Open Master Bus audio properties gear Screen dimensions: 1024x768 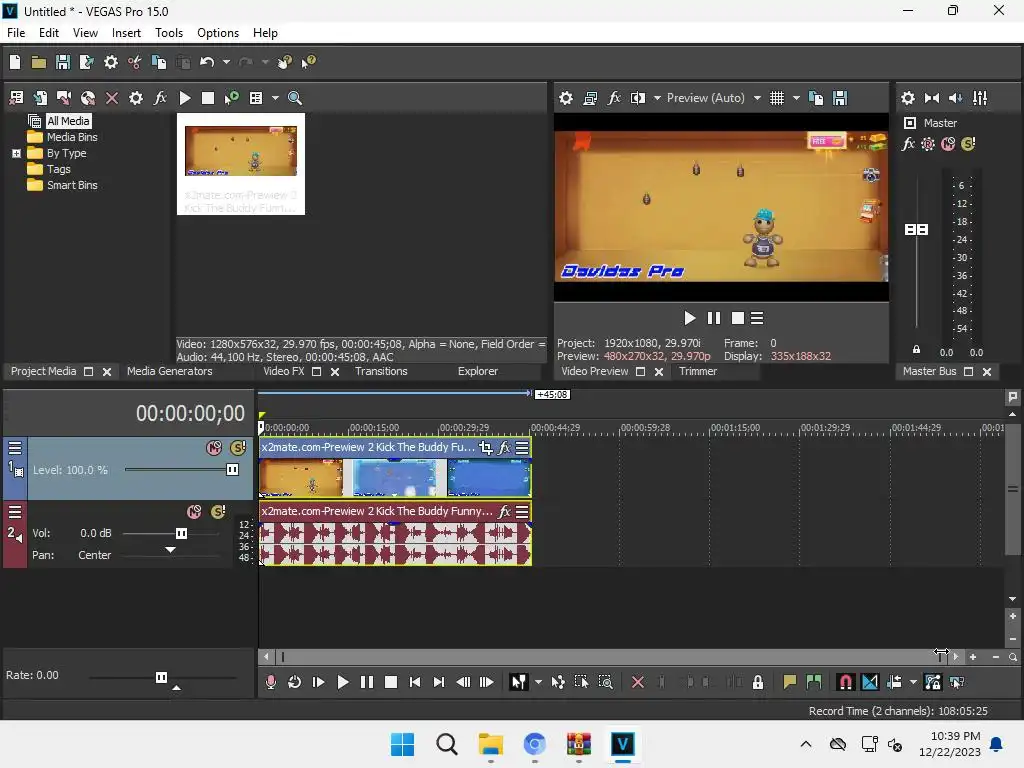(x=908, y=98)
